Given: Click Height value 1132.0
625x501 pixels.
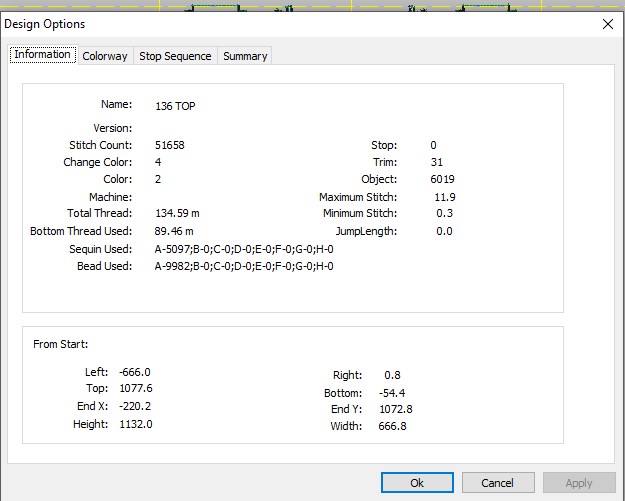Looking at the screenshot, I should pyautogui.click(x=136, y=424).
